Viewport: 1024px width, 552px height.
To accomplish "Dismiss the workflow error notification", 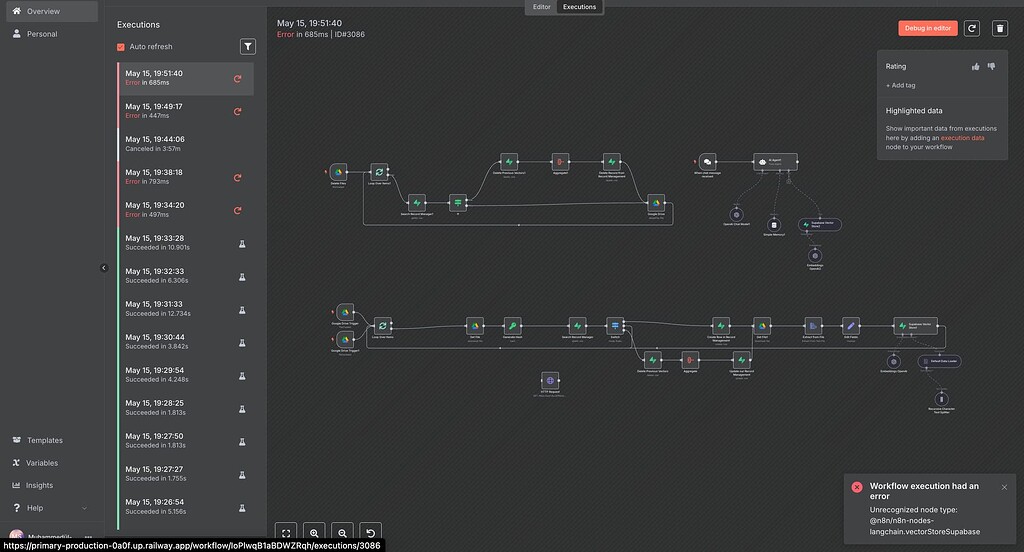I will (x=1004, y=487).
